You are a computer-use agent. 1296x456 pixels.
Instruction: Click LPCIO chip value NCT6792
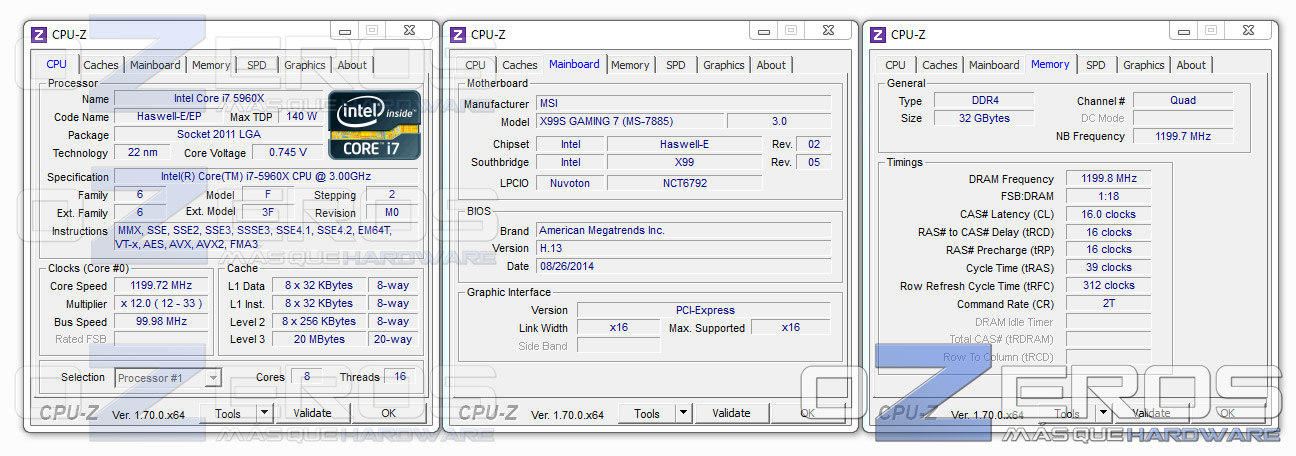[x=684, y=183]
